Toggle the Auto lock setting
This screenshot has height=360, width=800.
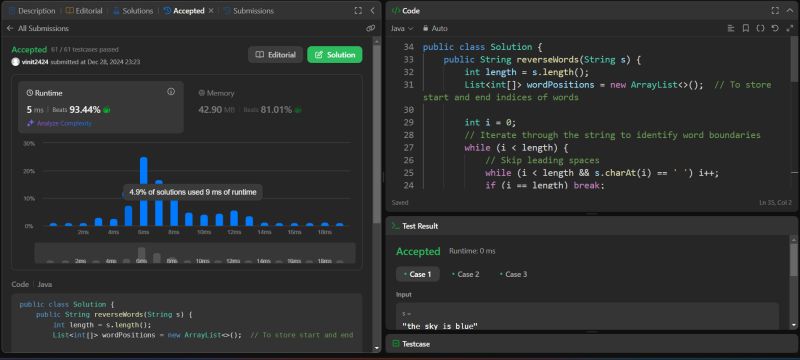(435, 29)
